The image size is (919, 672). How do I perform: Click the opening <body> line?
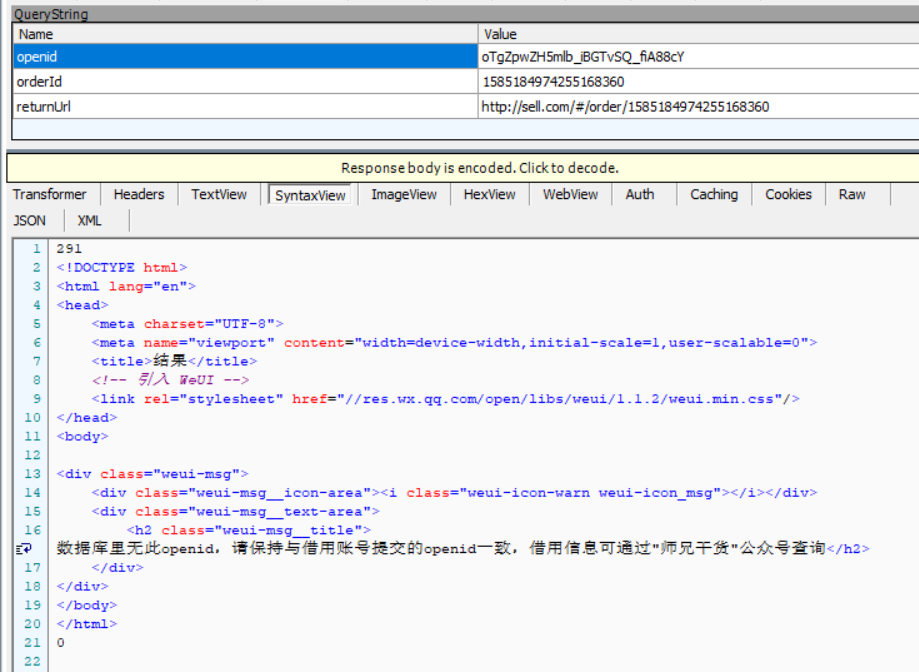coord(82,436)
